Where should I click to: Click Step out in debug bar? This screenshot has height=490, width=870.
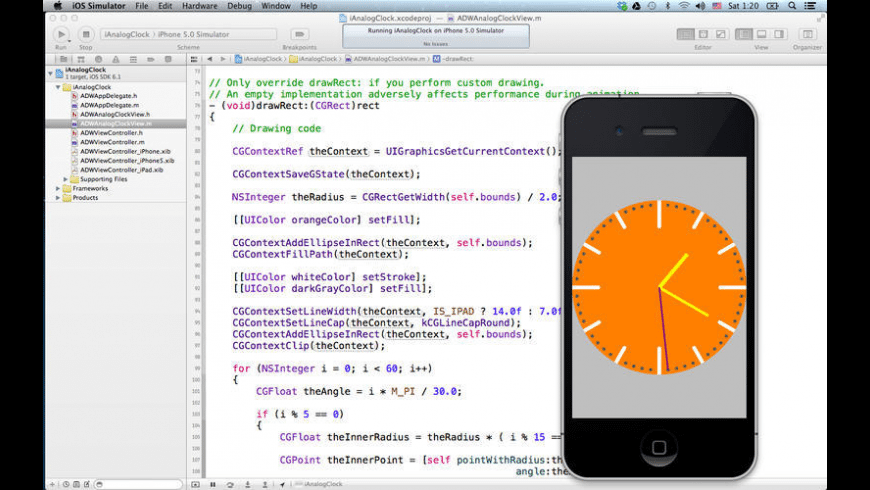coord(265,484)
